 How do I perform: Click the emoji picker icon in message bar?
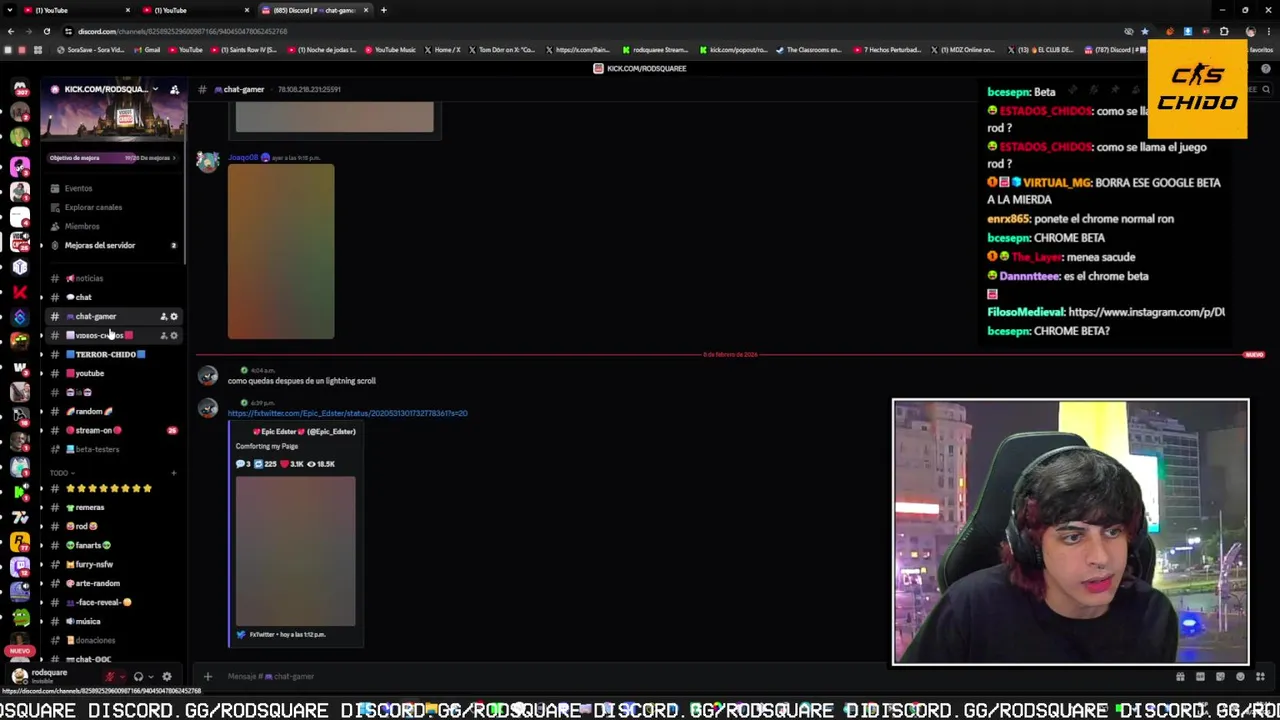click(x=1241, y=677)
